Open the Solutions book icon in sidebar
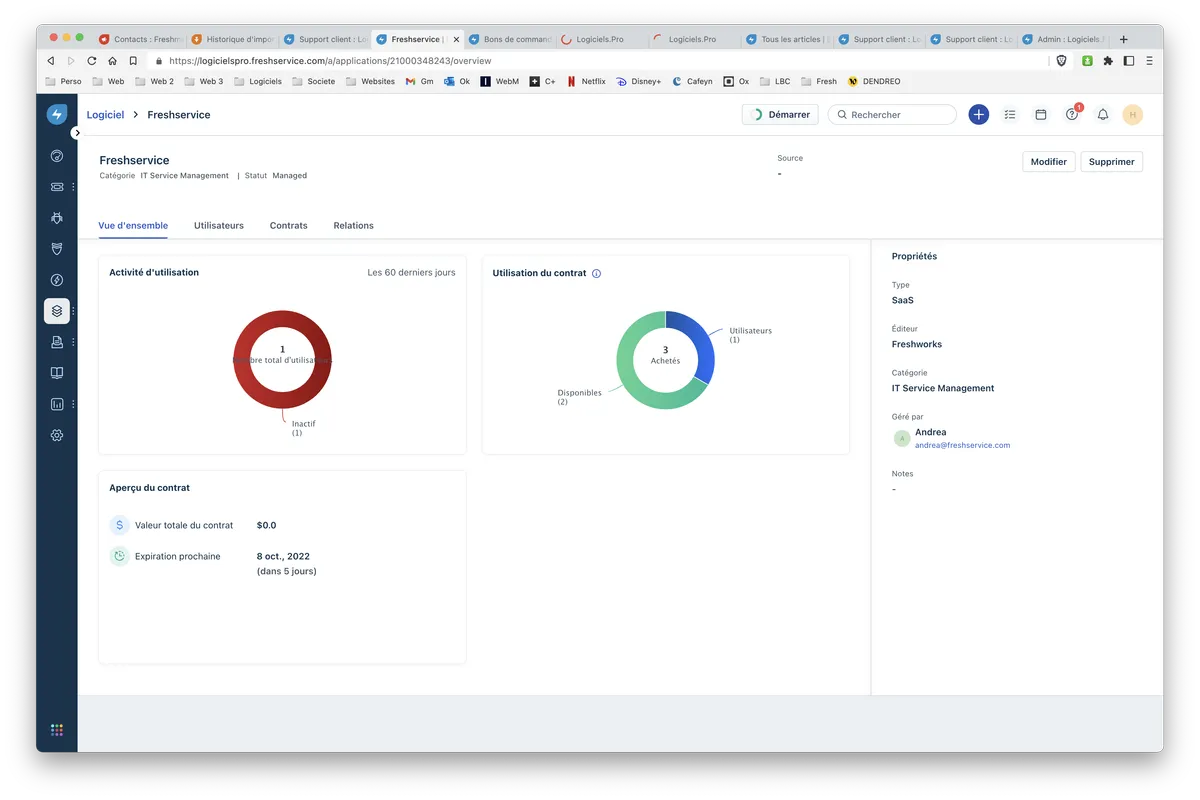1200x800 pixels. (57, 373)
